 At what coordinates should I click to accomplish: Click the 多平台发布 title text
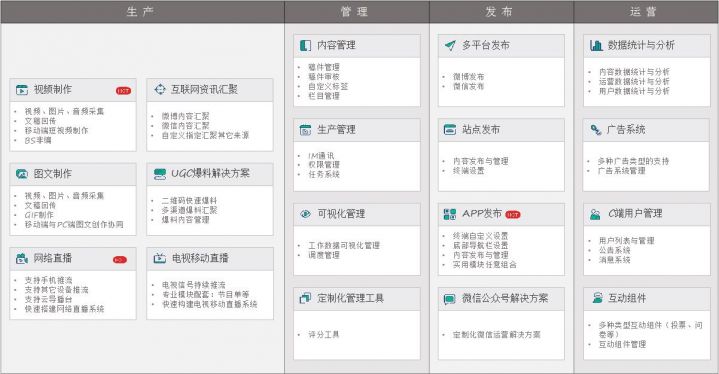point(486,45)
